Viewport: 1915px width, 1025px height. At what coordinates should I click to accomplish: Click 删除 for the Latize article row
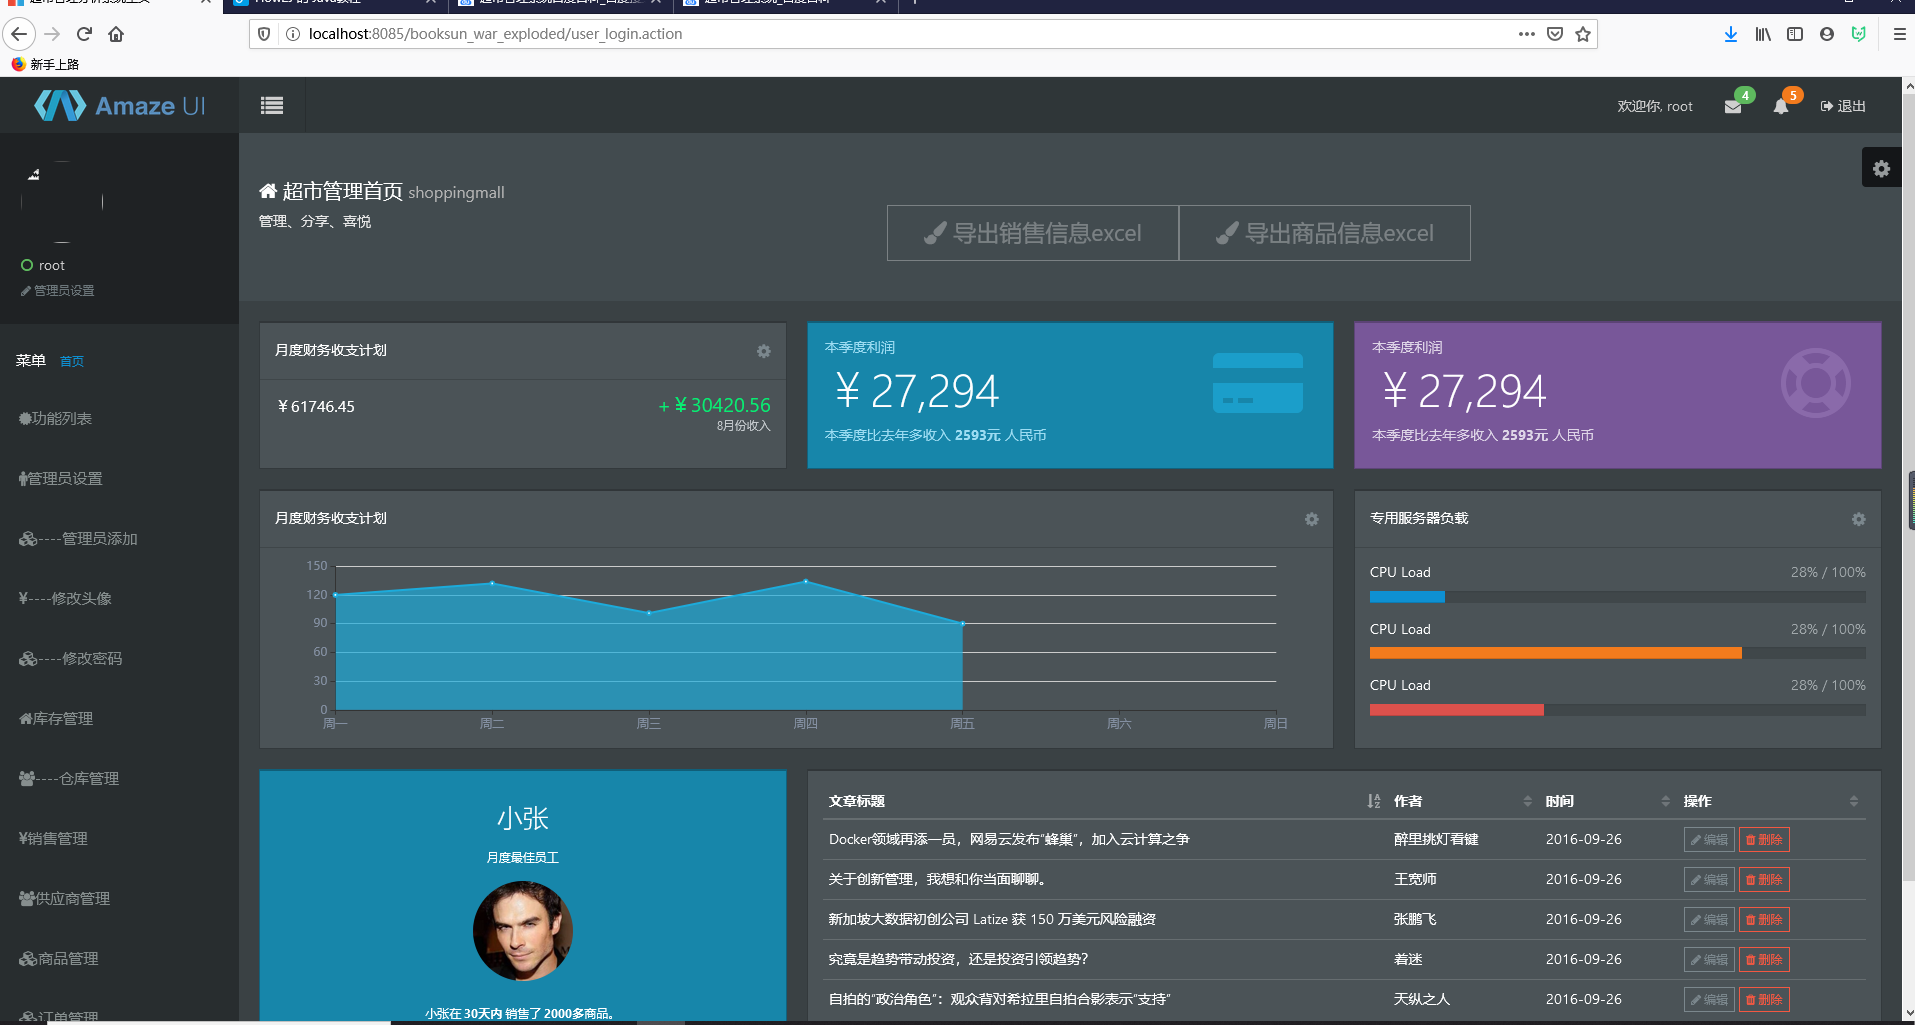tap(1764, 920)
